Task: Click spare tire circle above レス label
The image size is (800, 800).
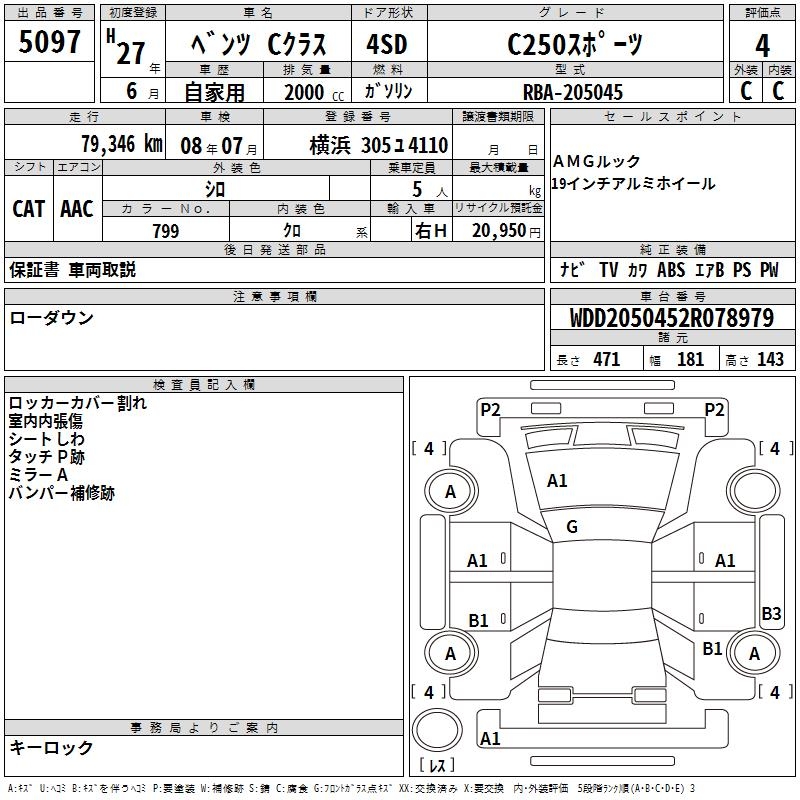Action: (437, 729)
